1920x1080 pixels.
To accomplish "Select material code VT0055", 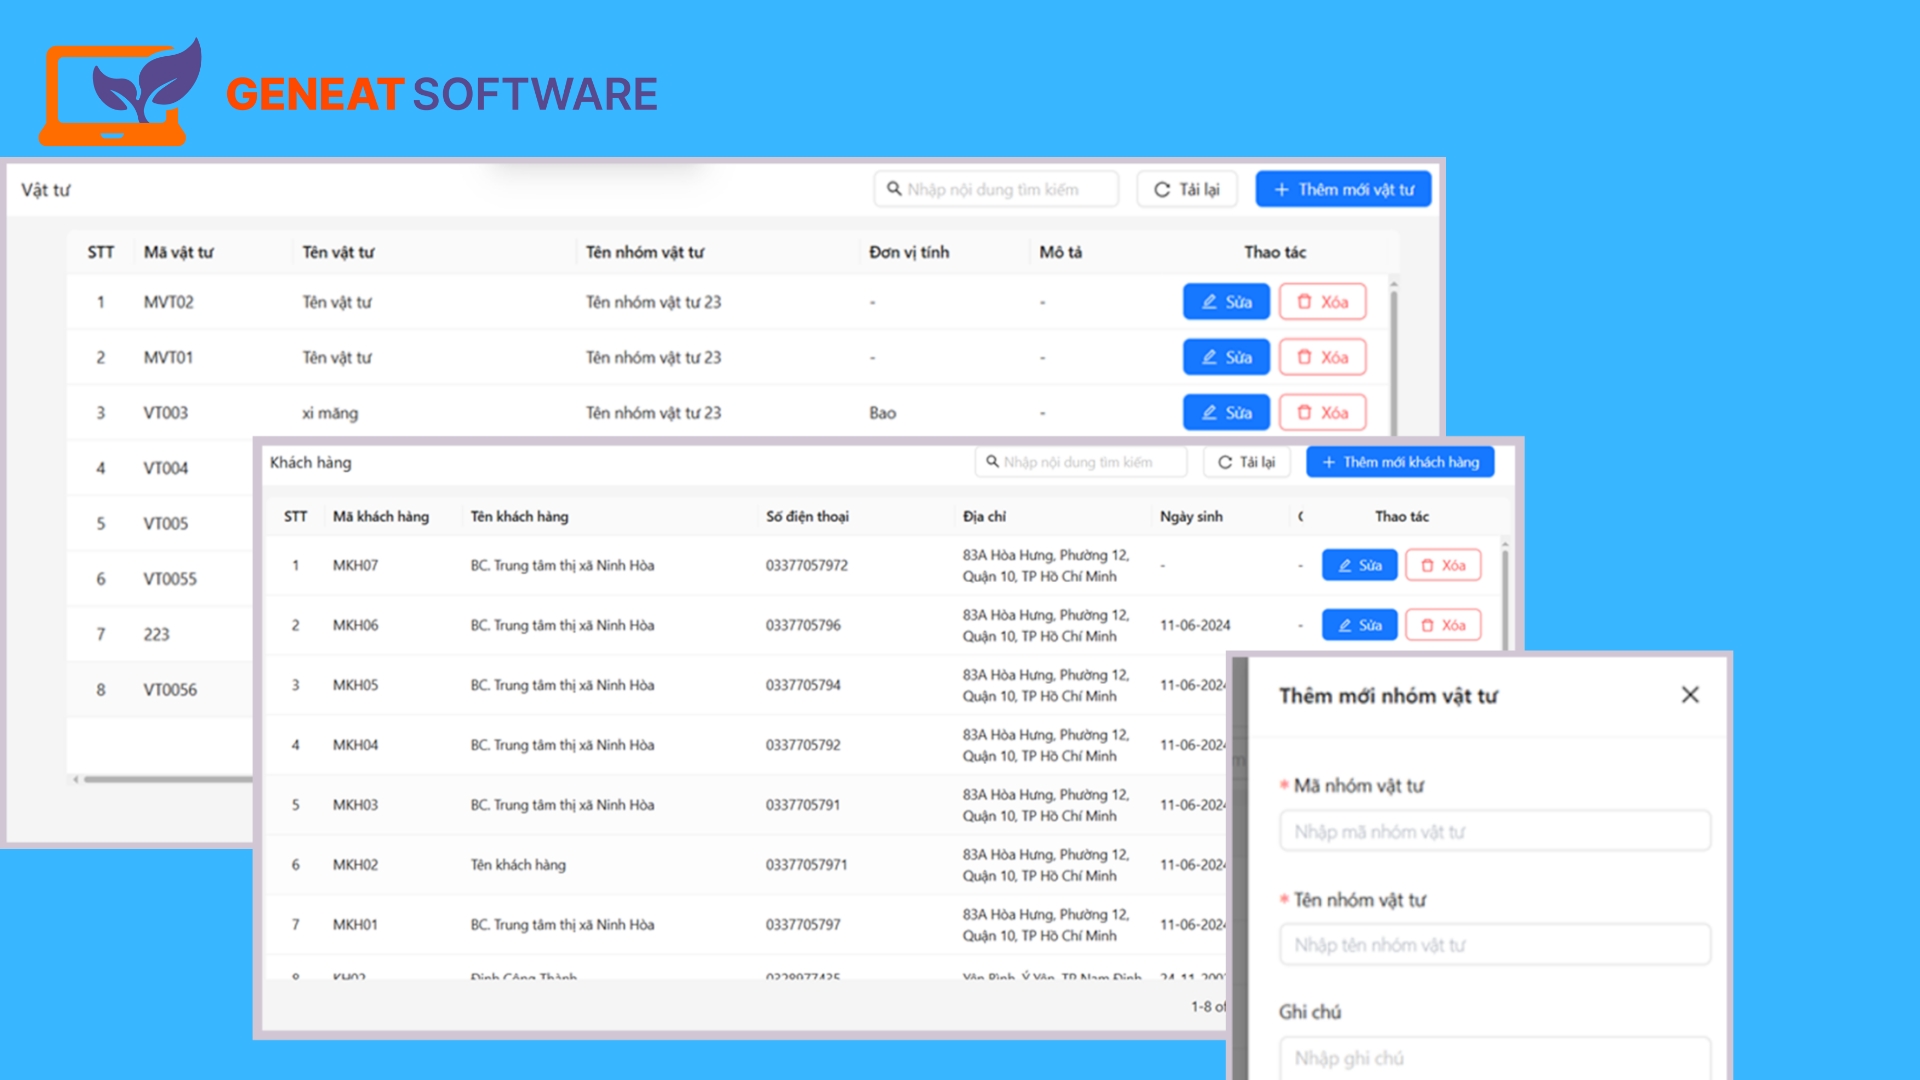I will click(x=170, y=579).
